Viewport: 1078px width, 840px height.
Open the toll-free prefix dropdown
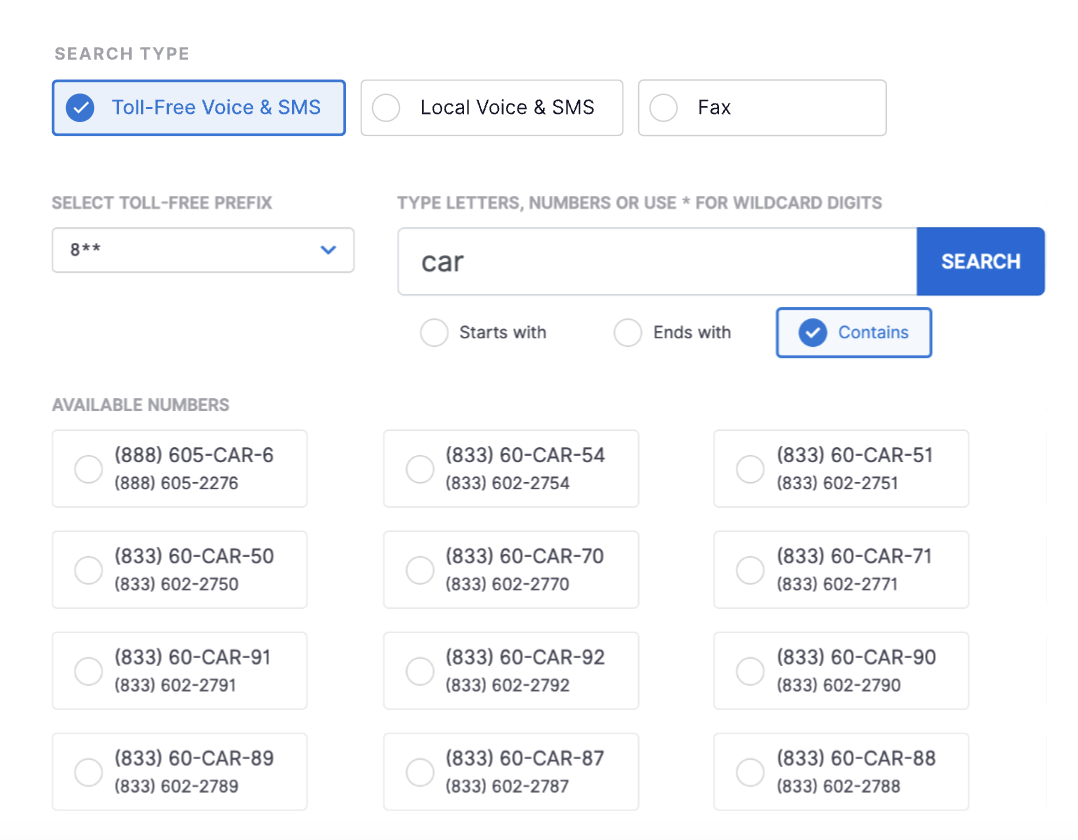click(202, 250)
